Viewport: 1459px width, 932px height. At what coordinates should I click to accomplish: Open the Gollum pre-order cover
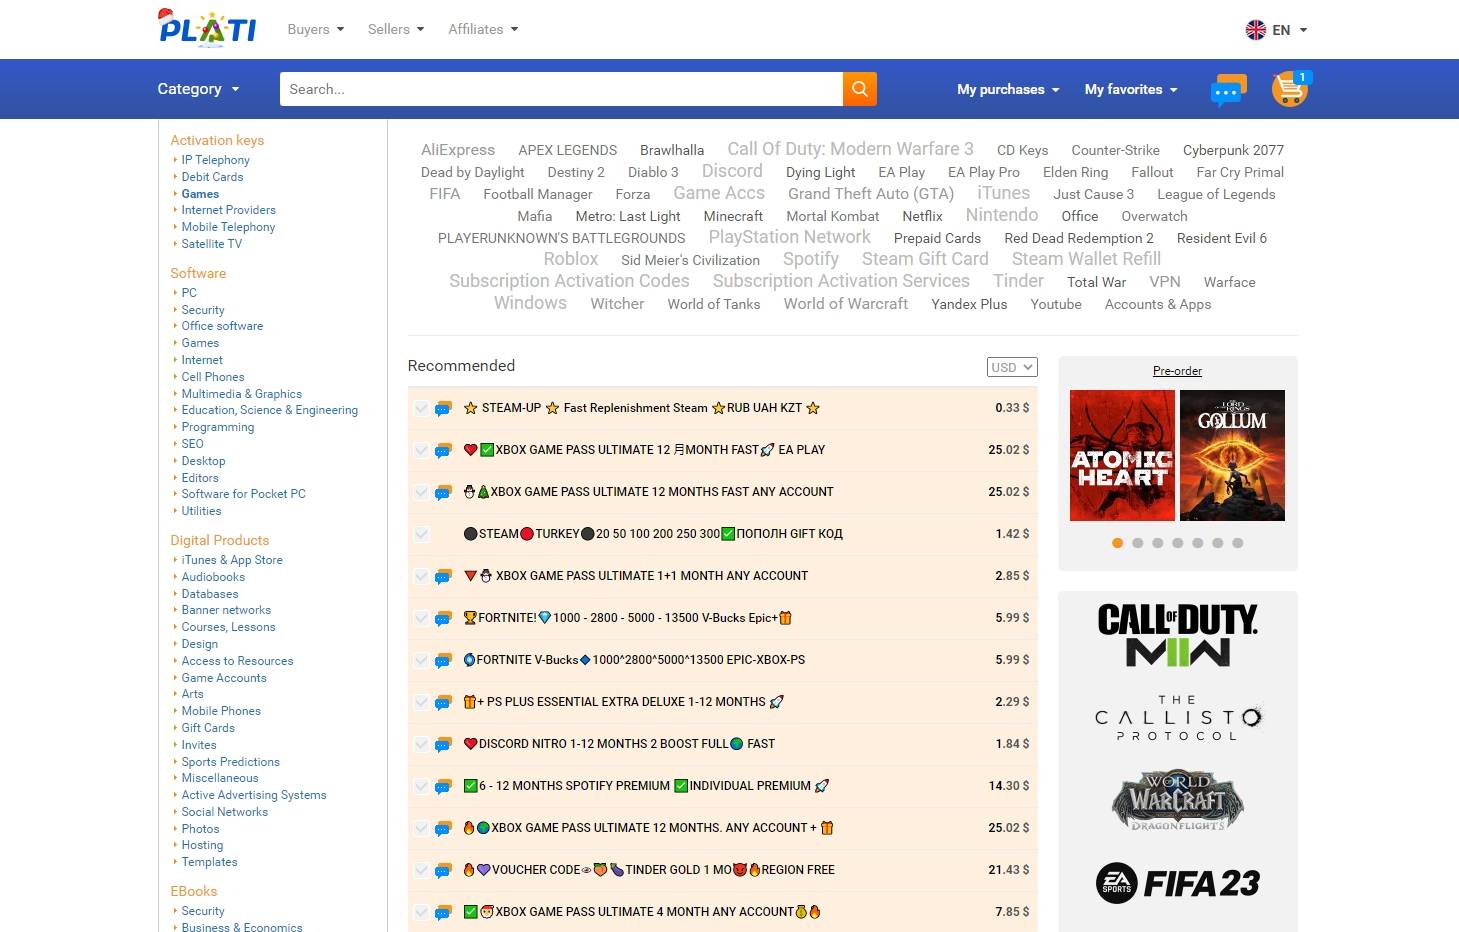point(1232,455)
